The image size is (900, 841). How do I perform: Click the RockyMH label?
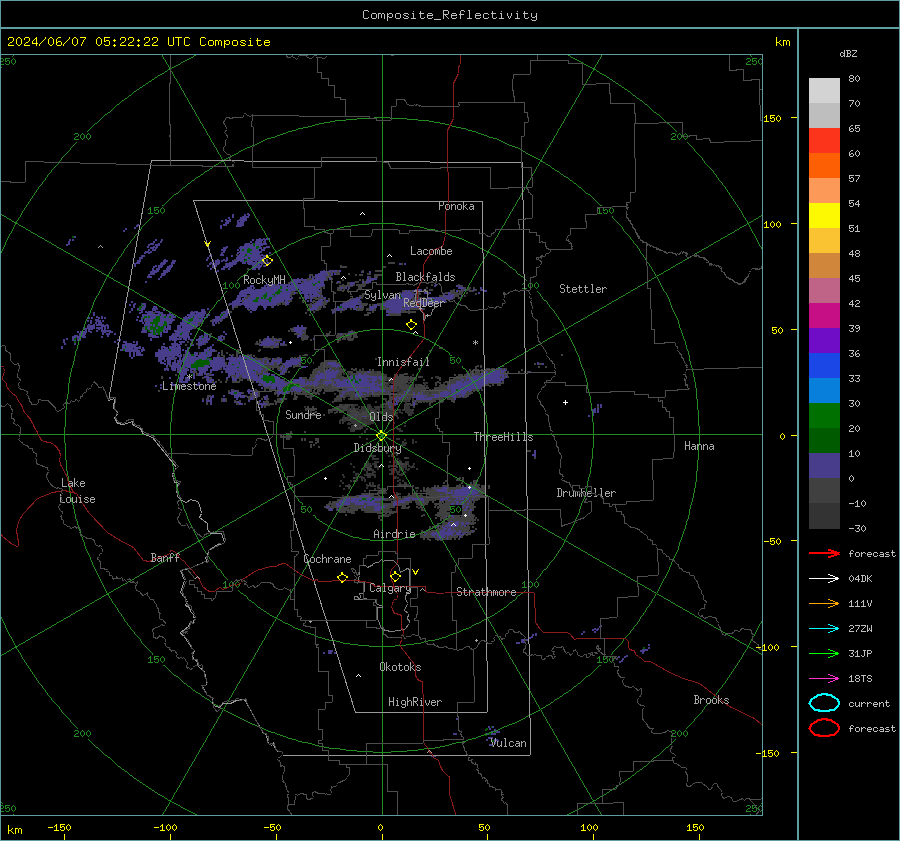(264, 280)
